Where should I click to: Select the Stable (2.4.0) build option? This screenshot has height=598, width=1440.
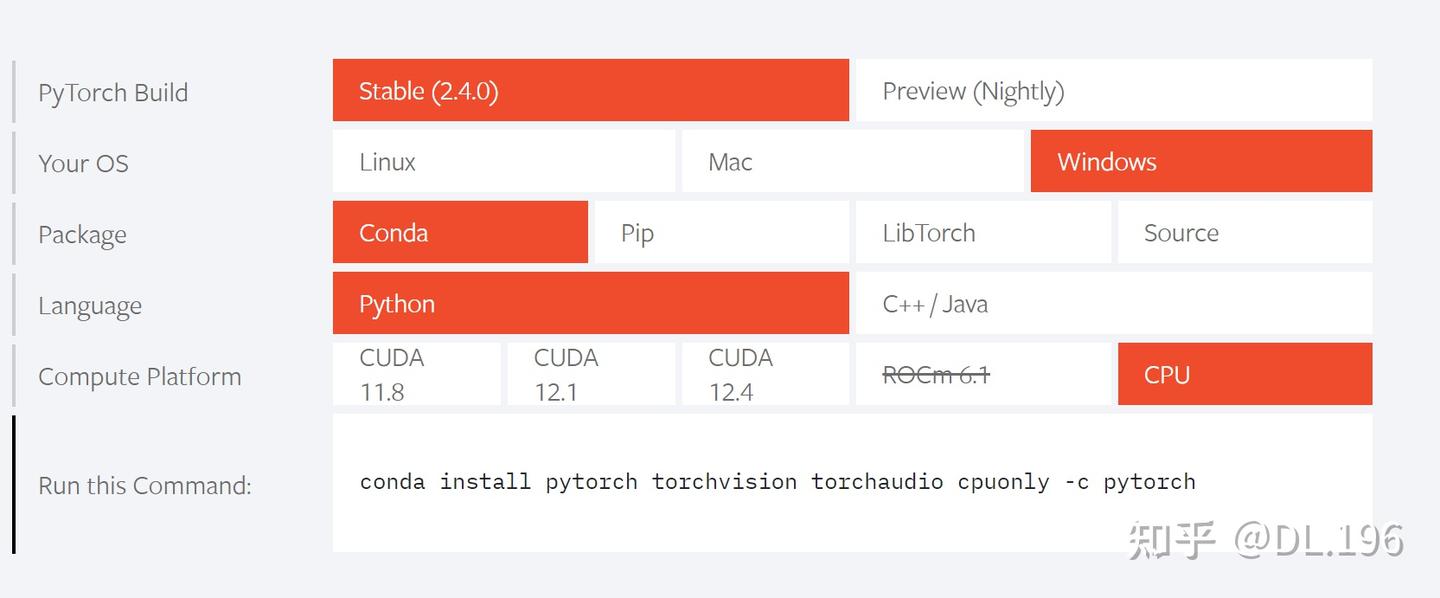(x=590, y=91)
